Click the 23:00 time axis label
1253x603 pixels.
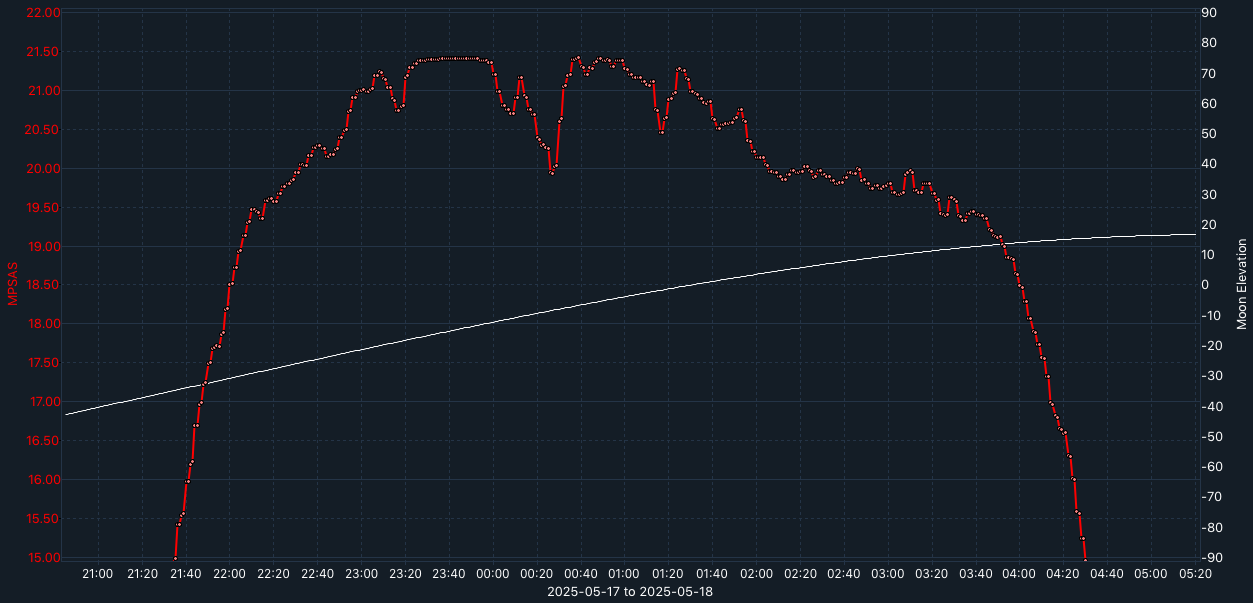362,574
